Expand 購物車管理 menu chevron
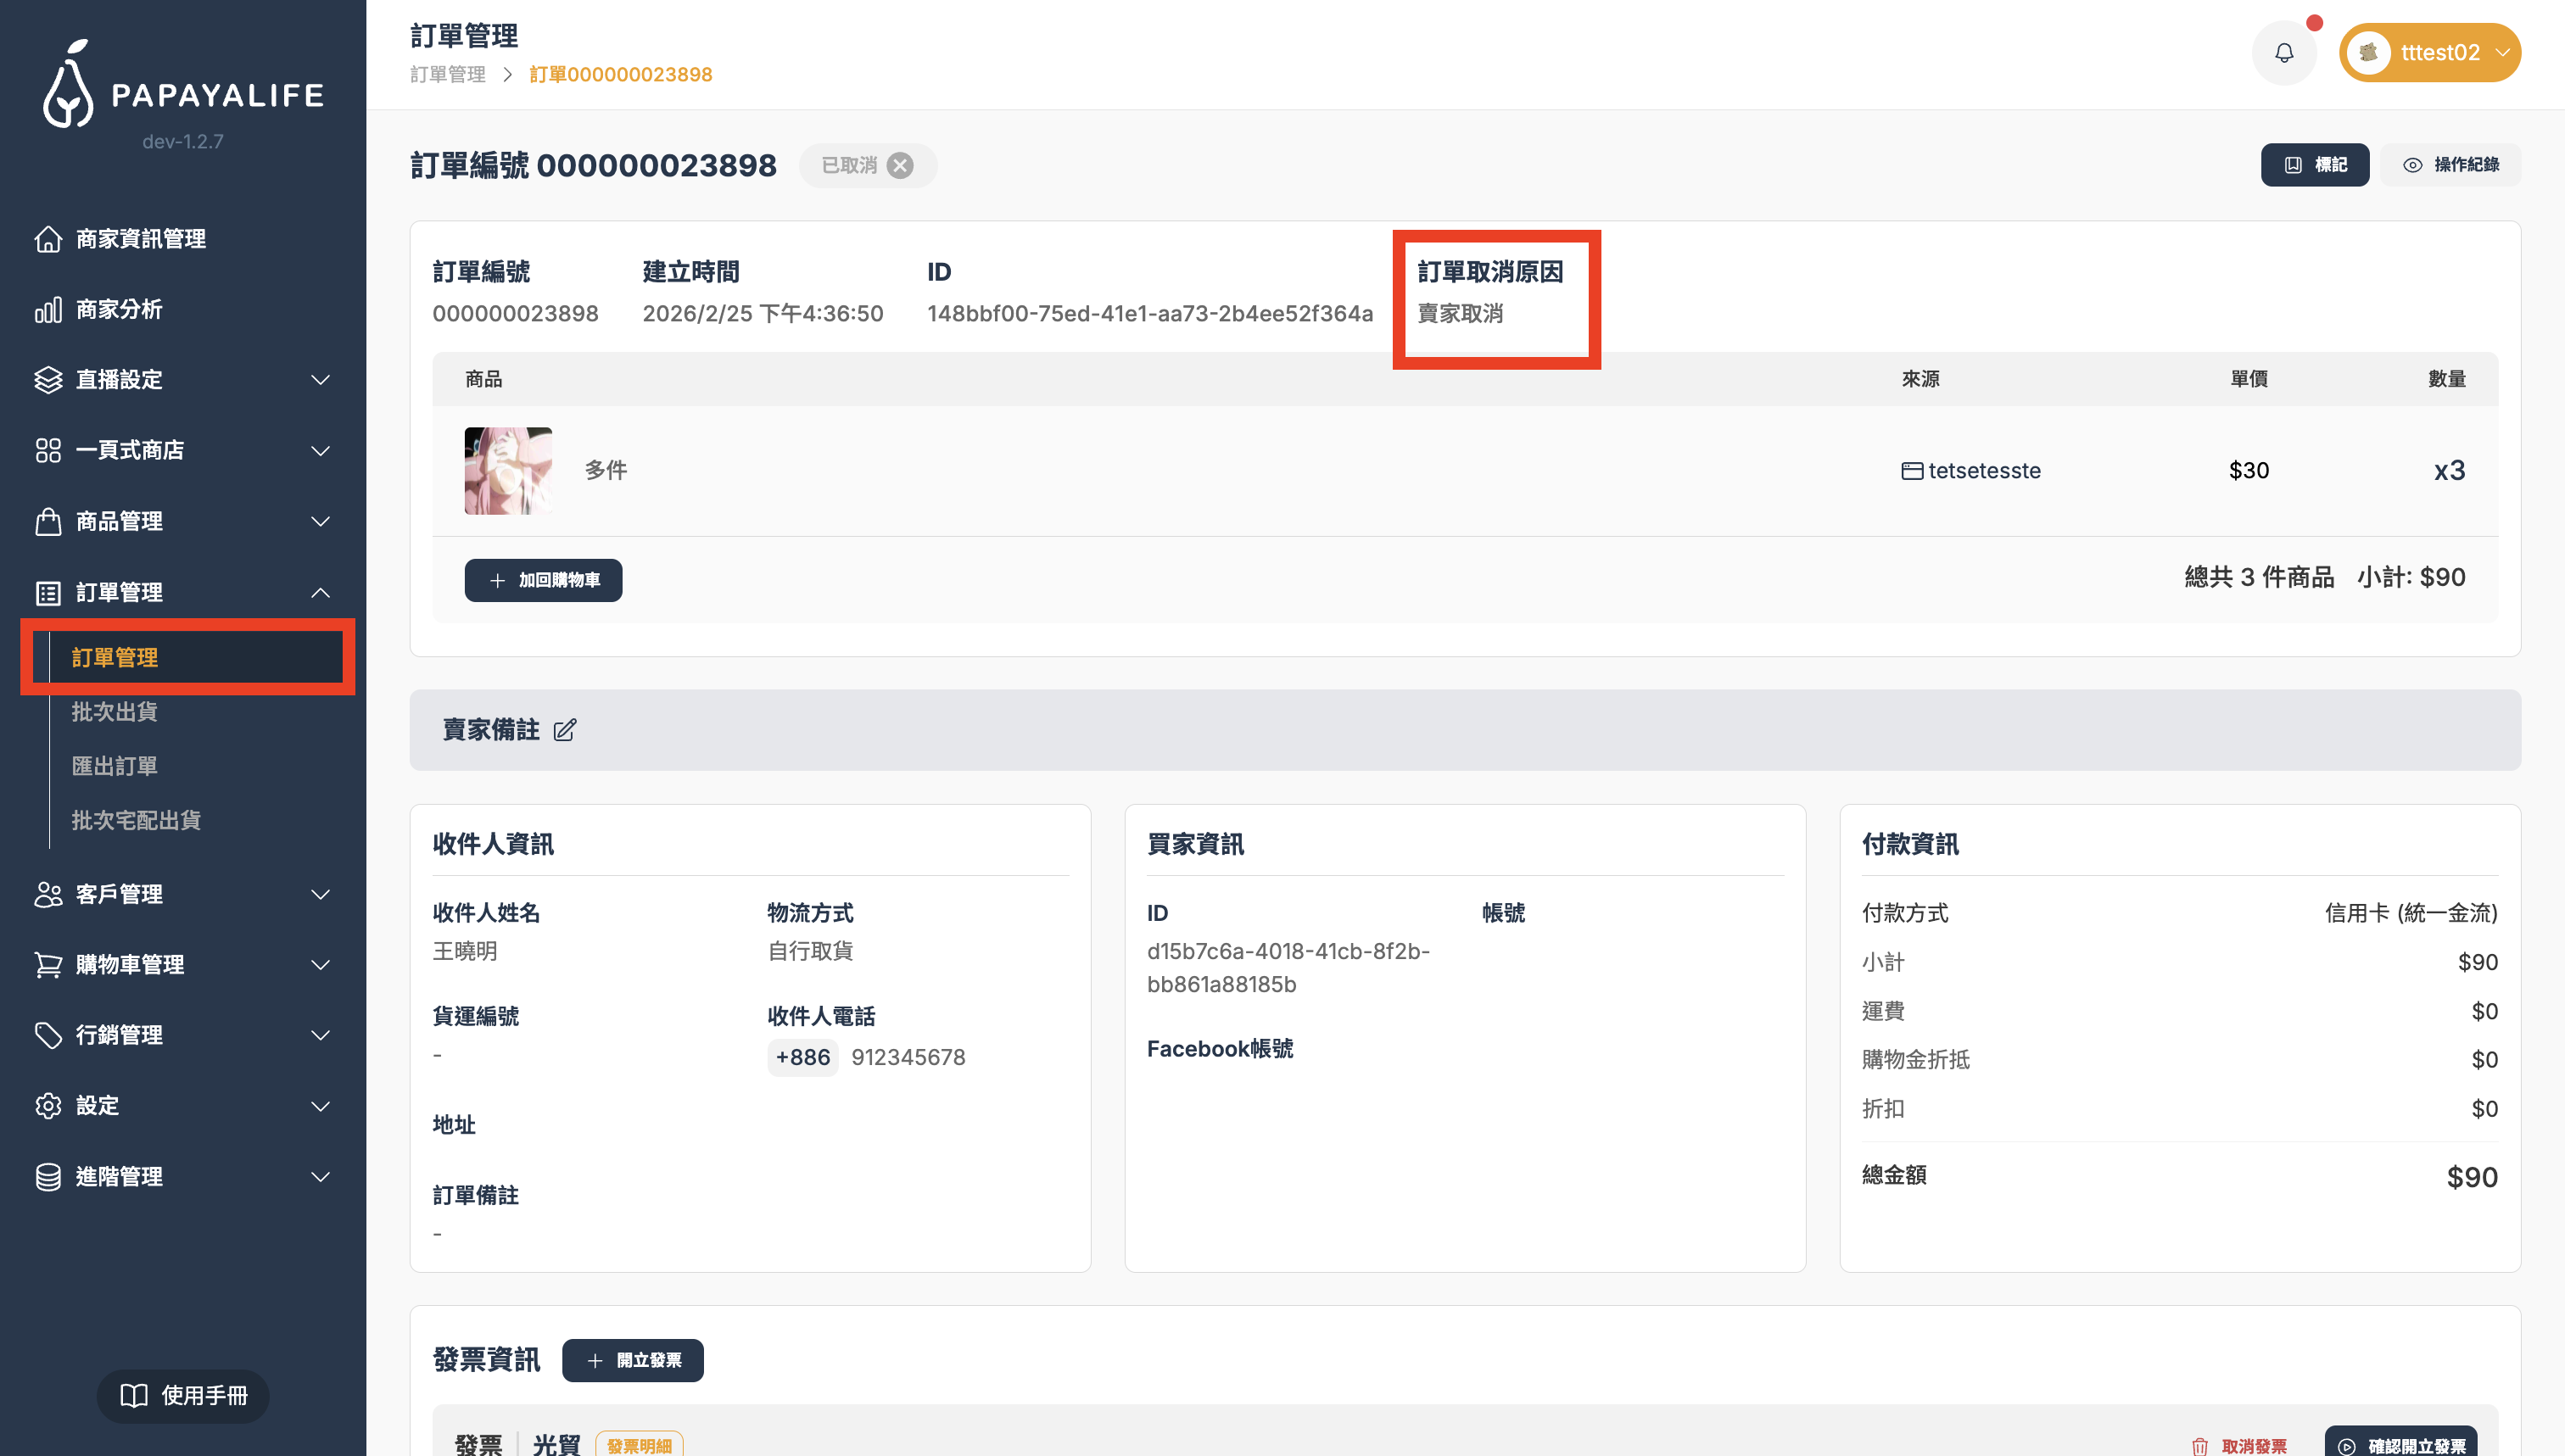Image resolution: width=2565 pixels, height=1456 pixels. point(320,965)
